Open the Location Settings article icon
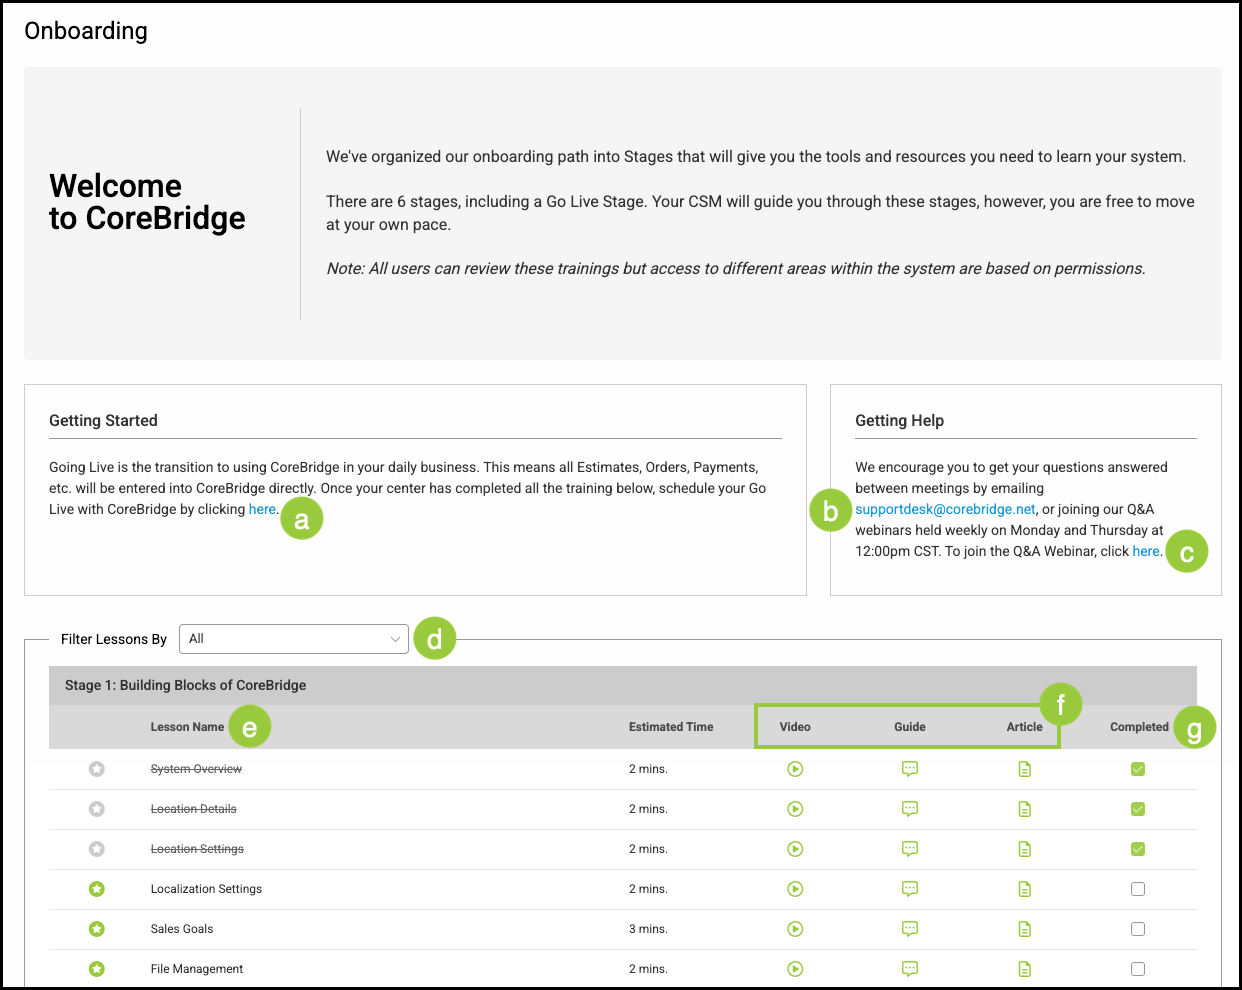This screenshot has height=990, width=1242. [1025, 849]
